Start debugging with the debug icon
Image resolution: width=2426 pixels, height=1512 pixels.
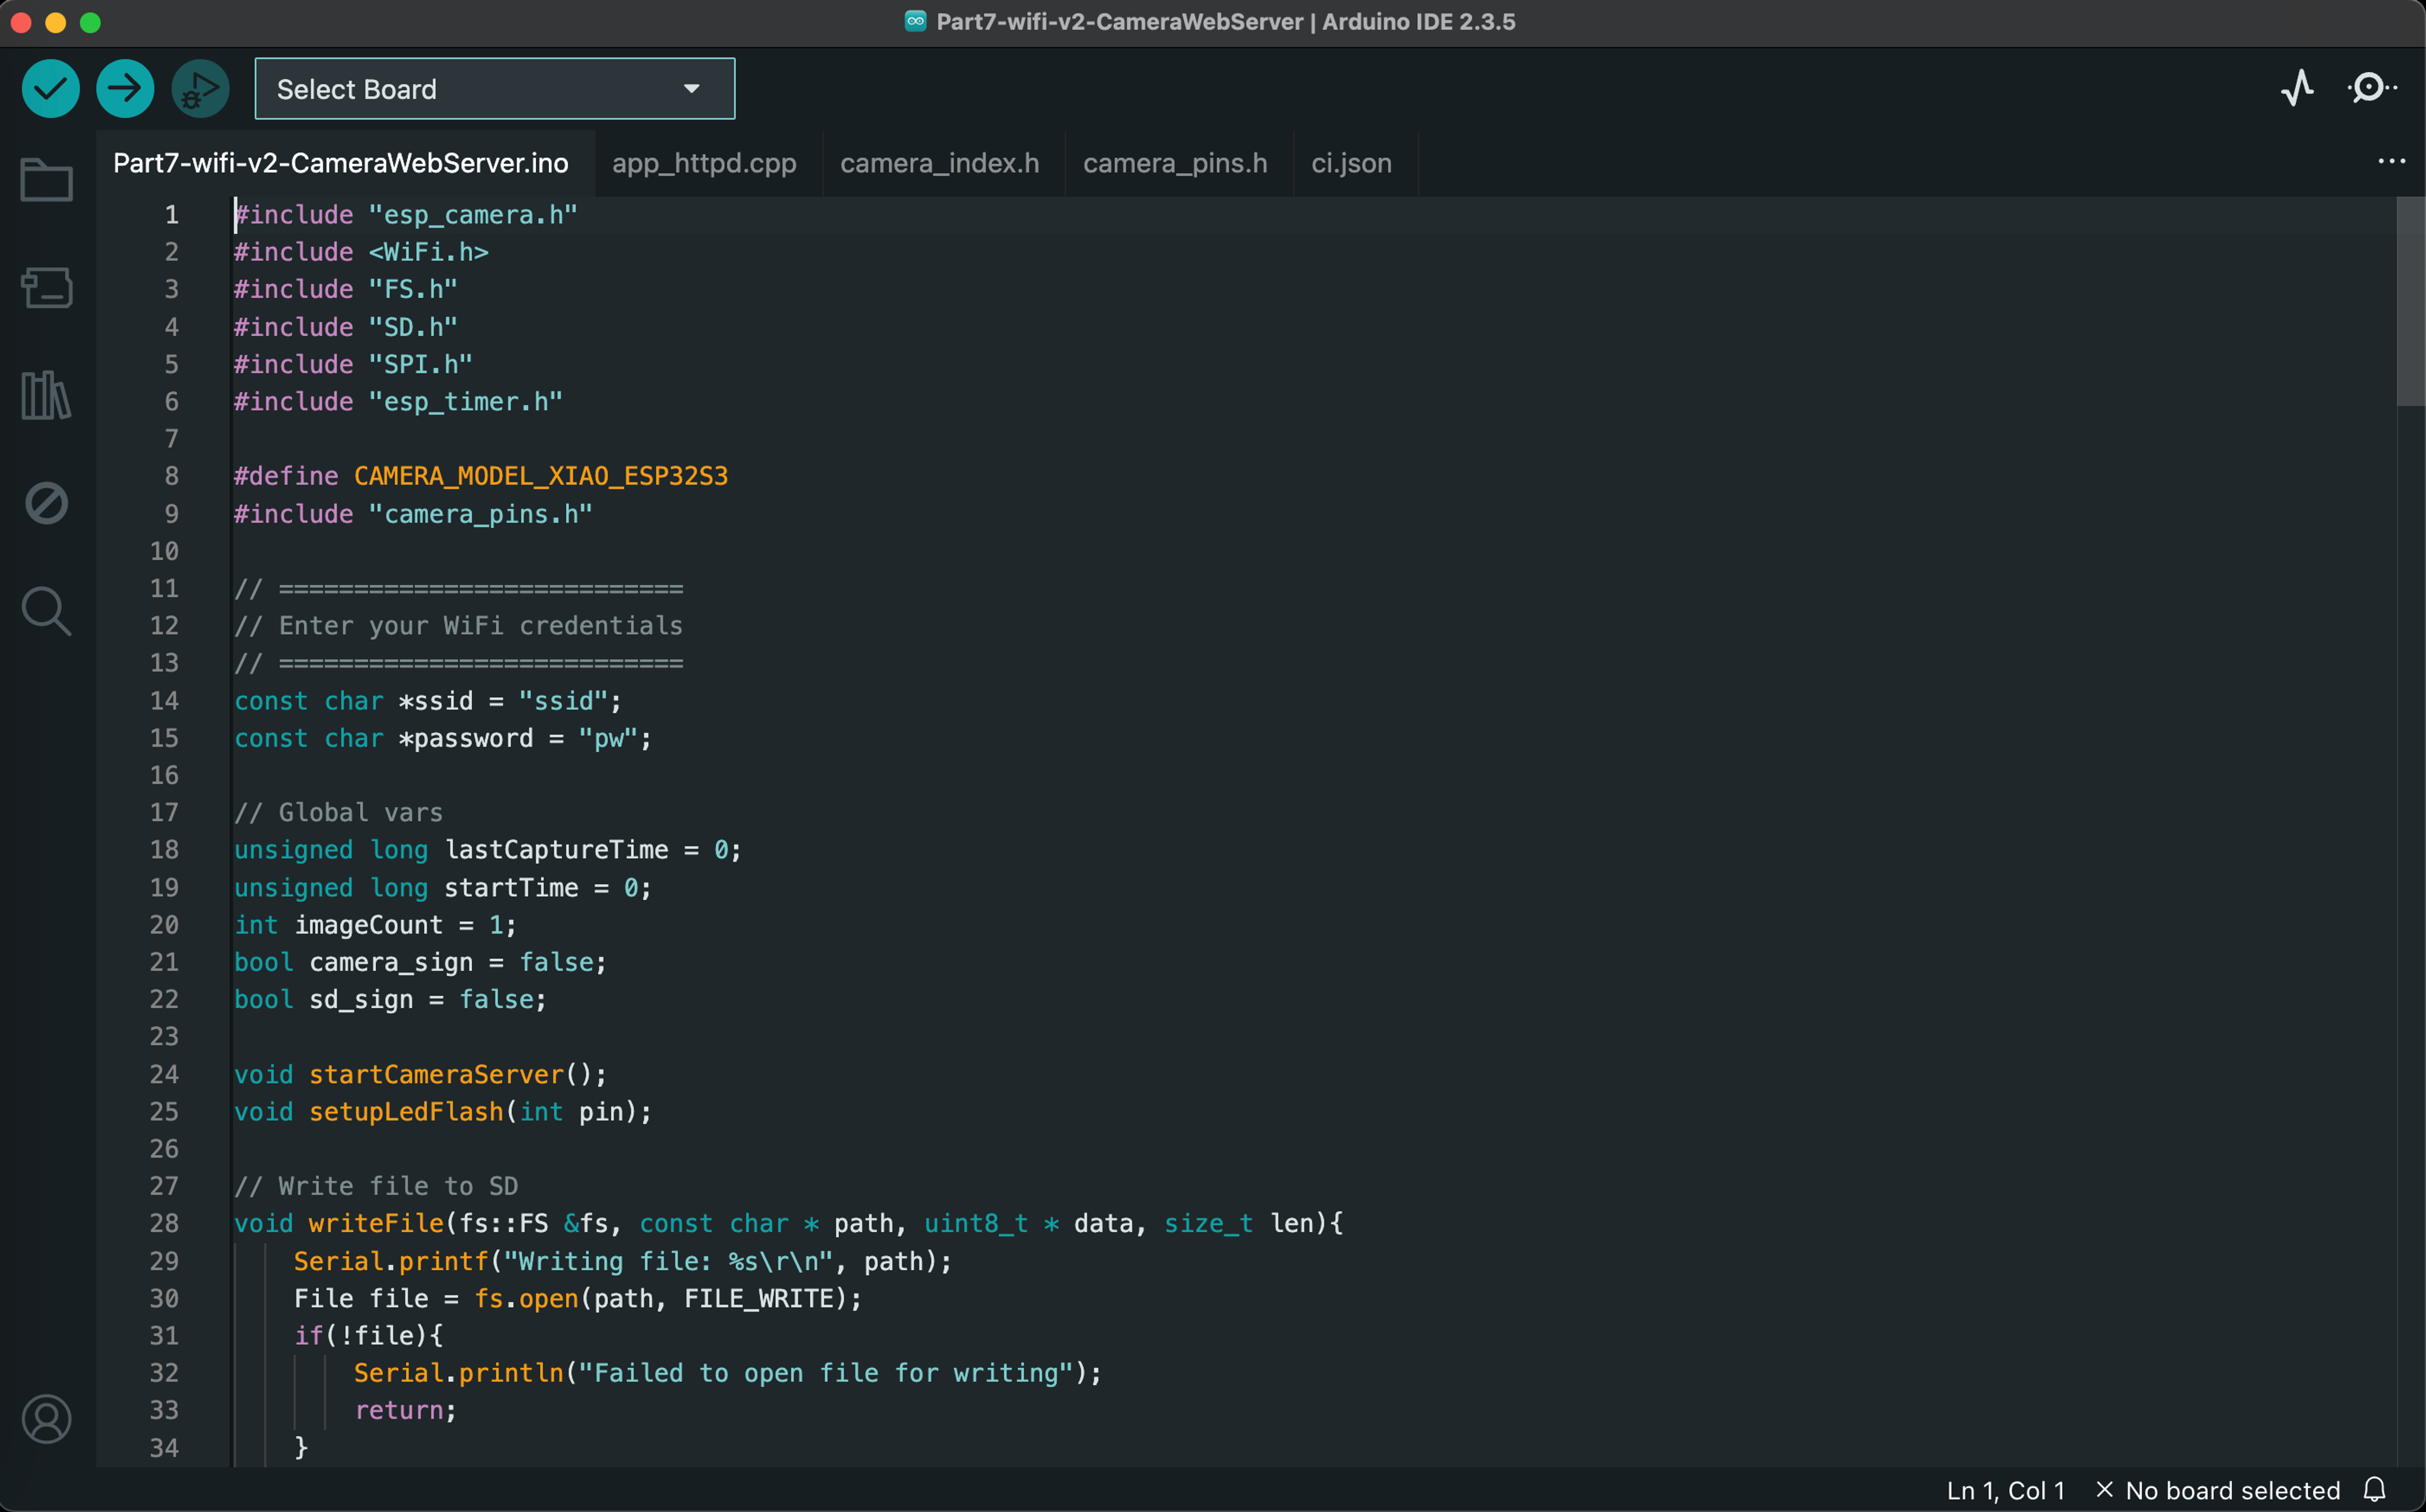[x=200, y=89]
